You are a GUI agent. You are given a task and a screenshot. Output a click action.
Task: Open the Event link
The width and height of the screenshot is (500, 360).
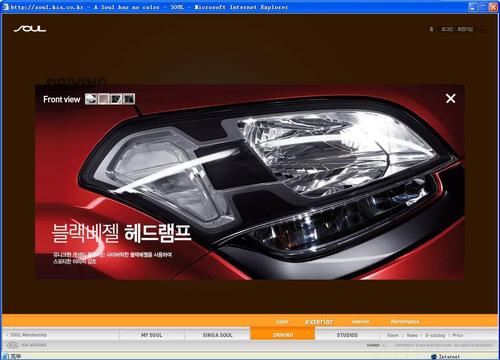point(393,335)
